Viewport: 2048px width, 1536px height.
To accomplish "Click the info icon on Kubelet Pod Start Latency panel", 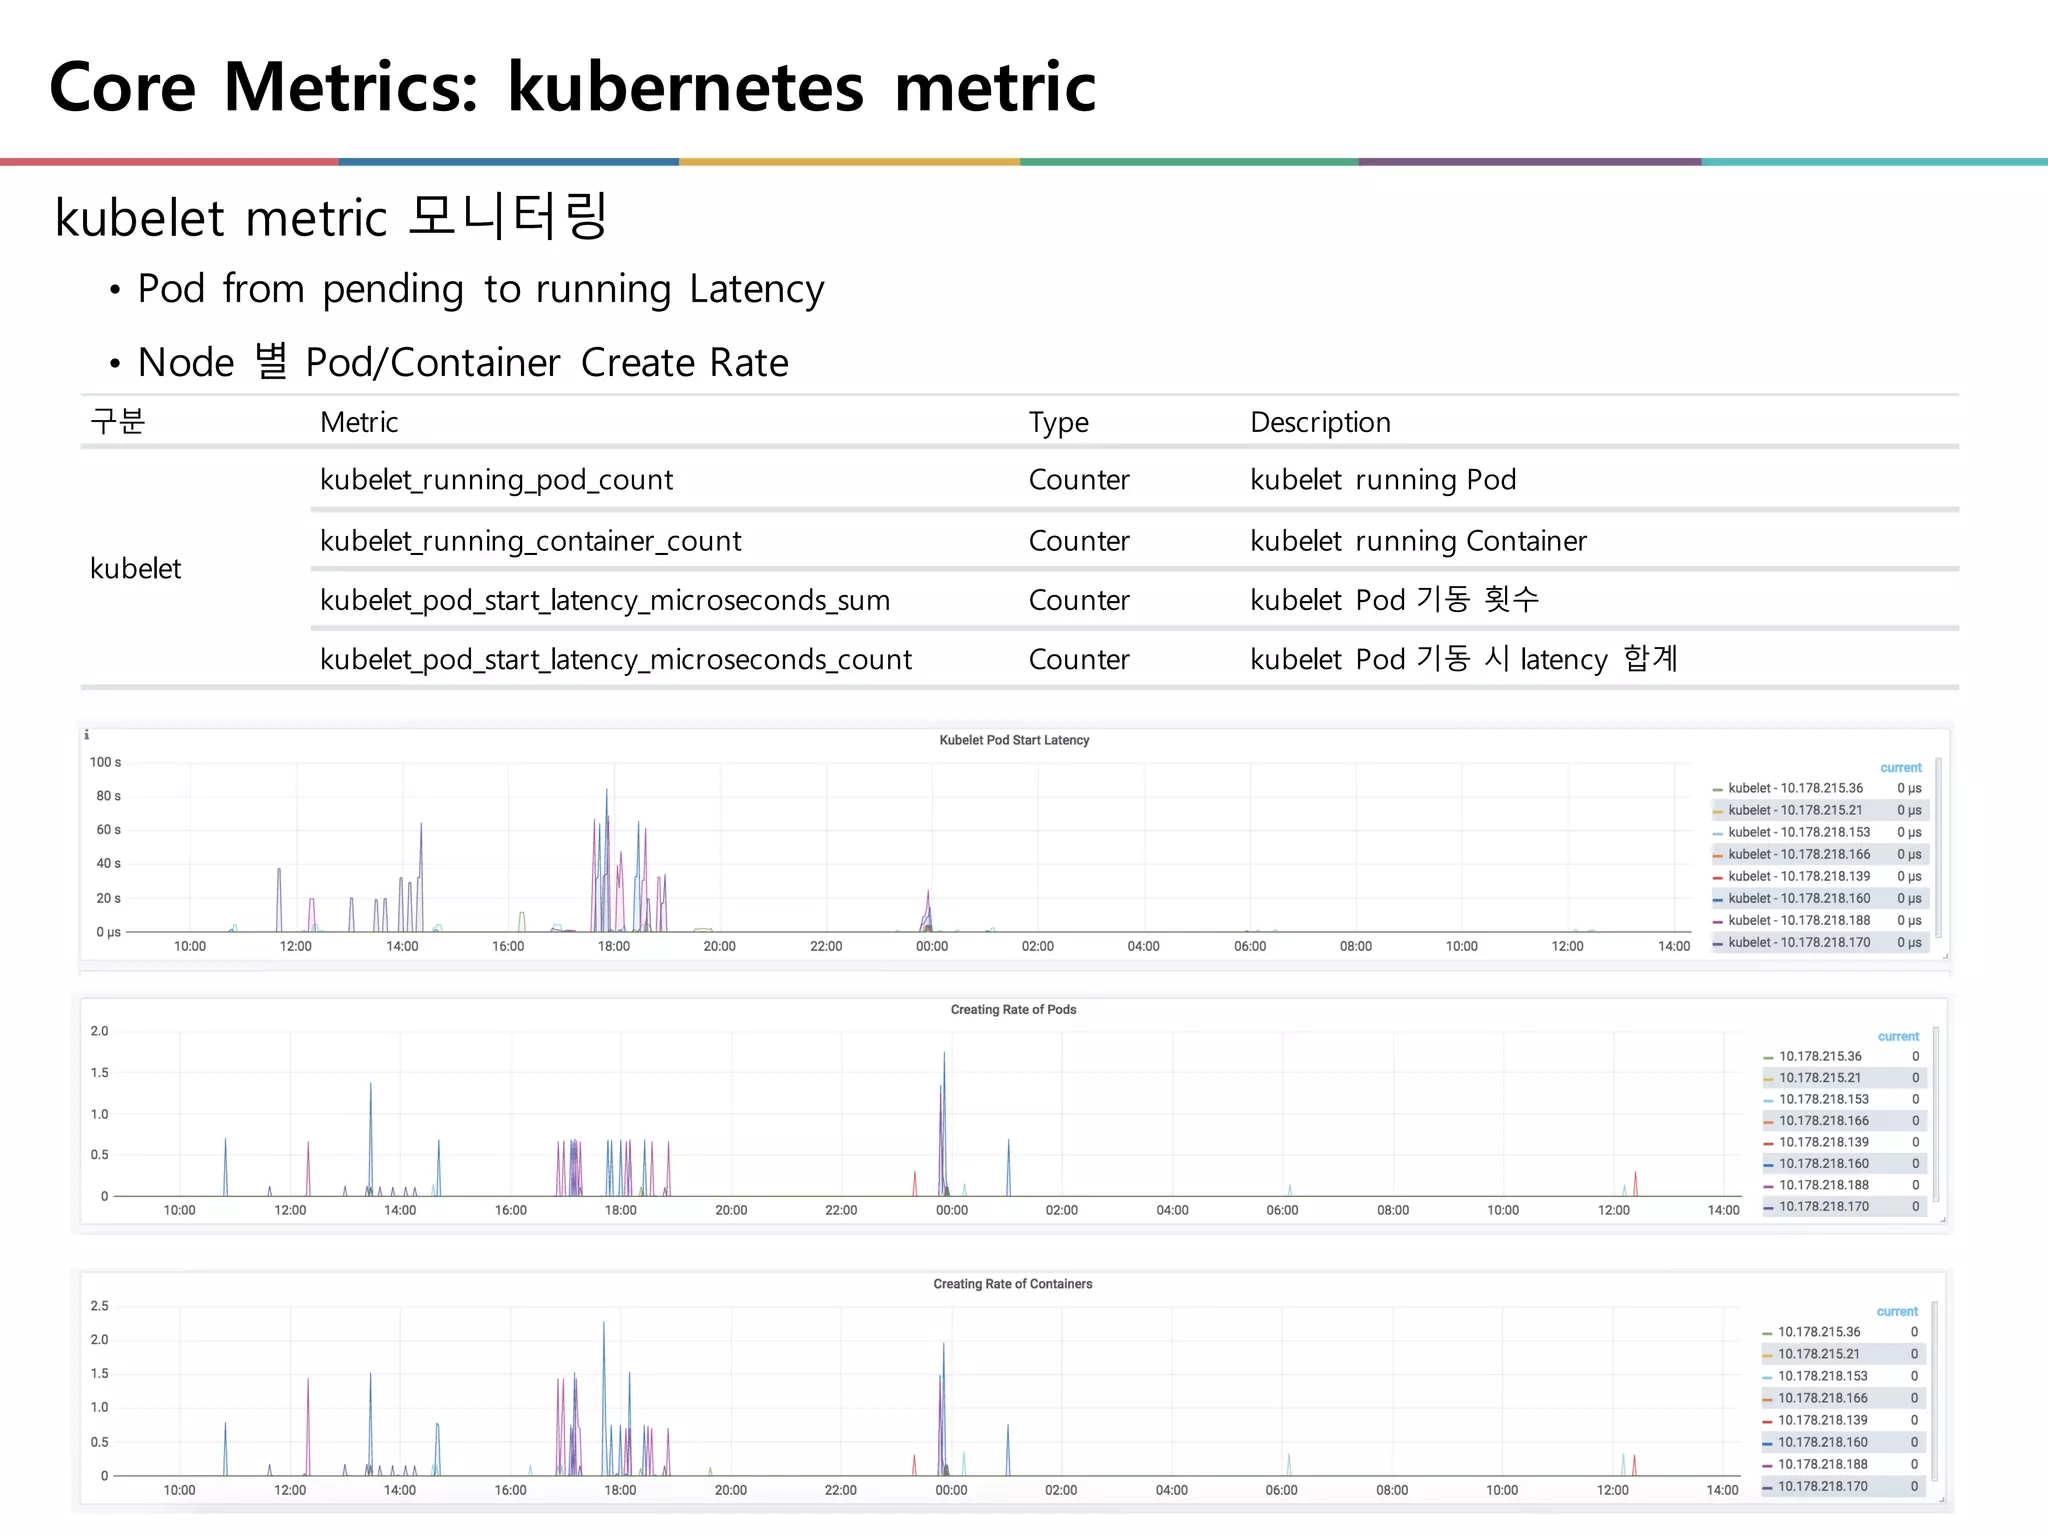I will (87, 735).
